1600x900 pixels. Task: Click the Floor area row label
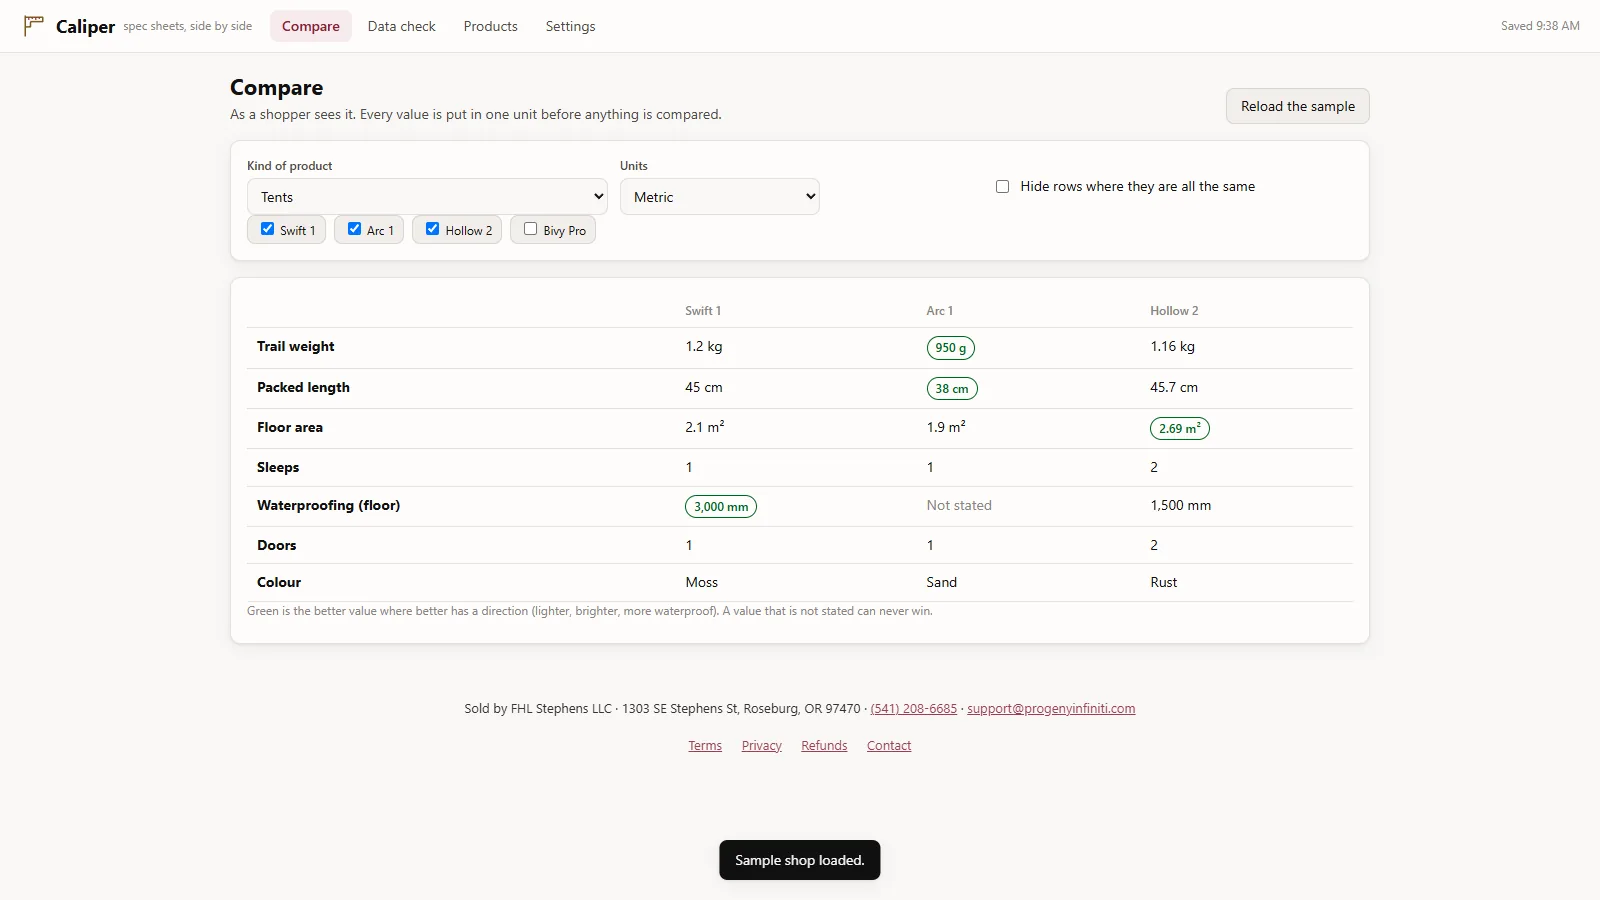pyautogui.click(x=290, y=428)
